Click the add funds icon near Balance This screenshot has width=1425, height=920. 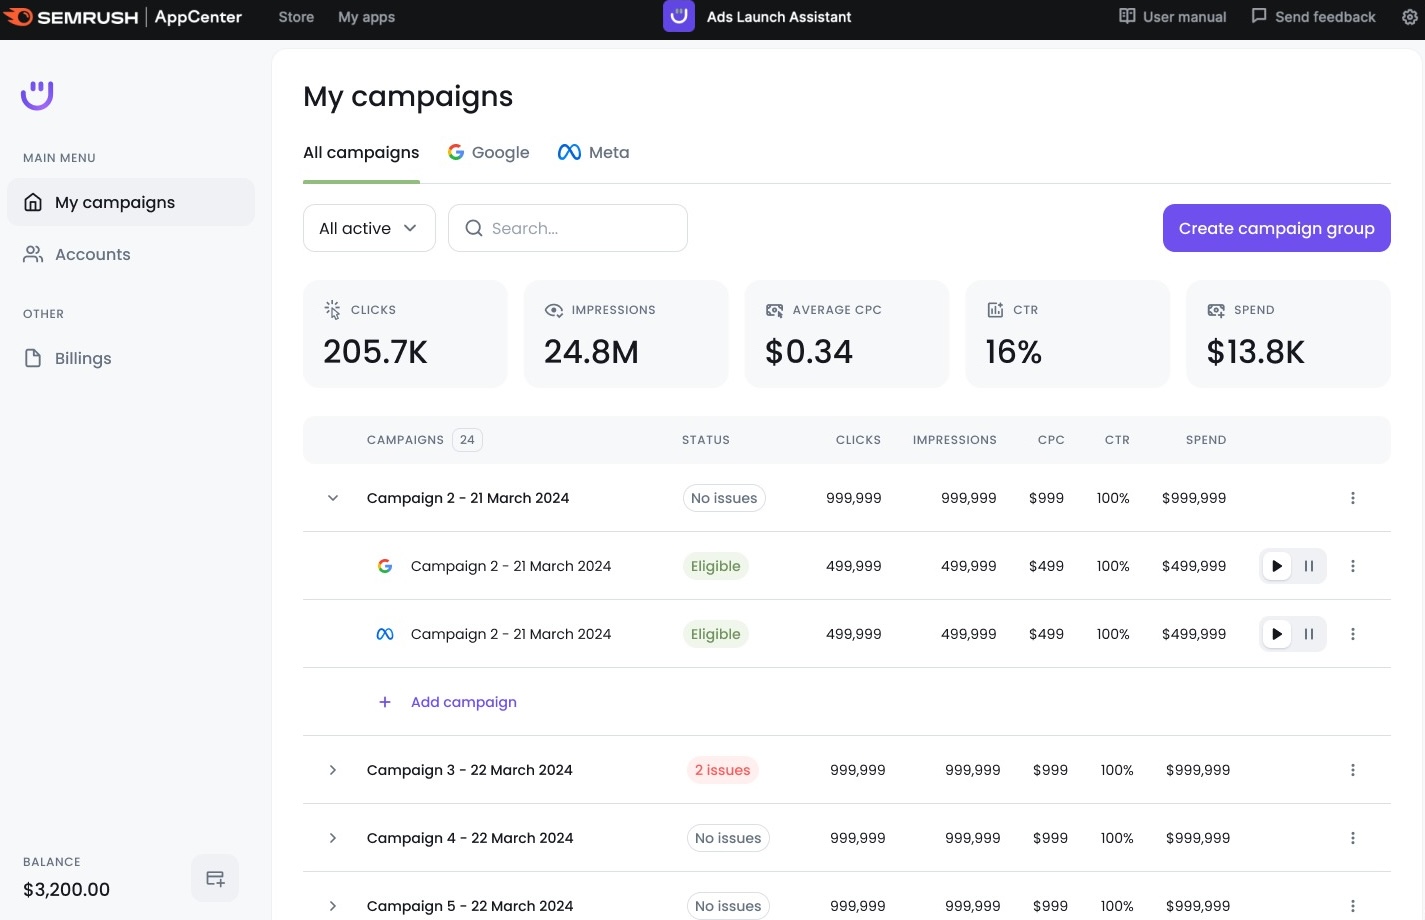[214, 878]
